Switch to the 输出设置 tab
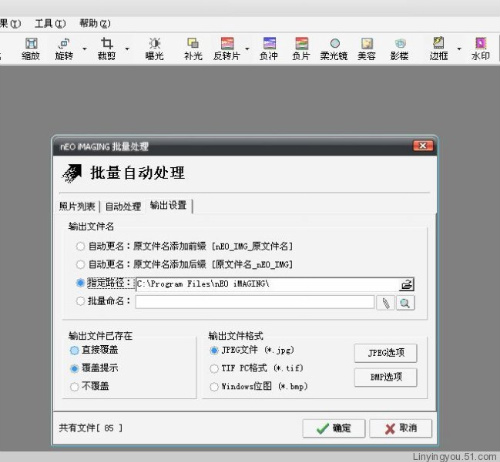The width and height of the screenshot is (500, 462). tap(168, 205)
